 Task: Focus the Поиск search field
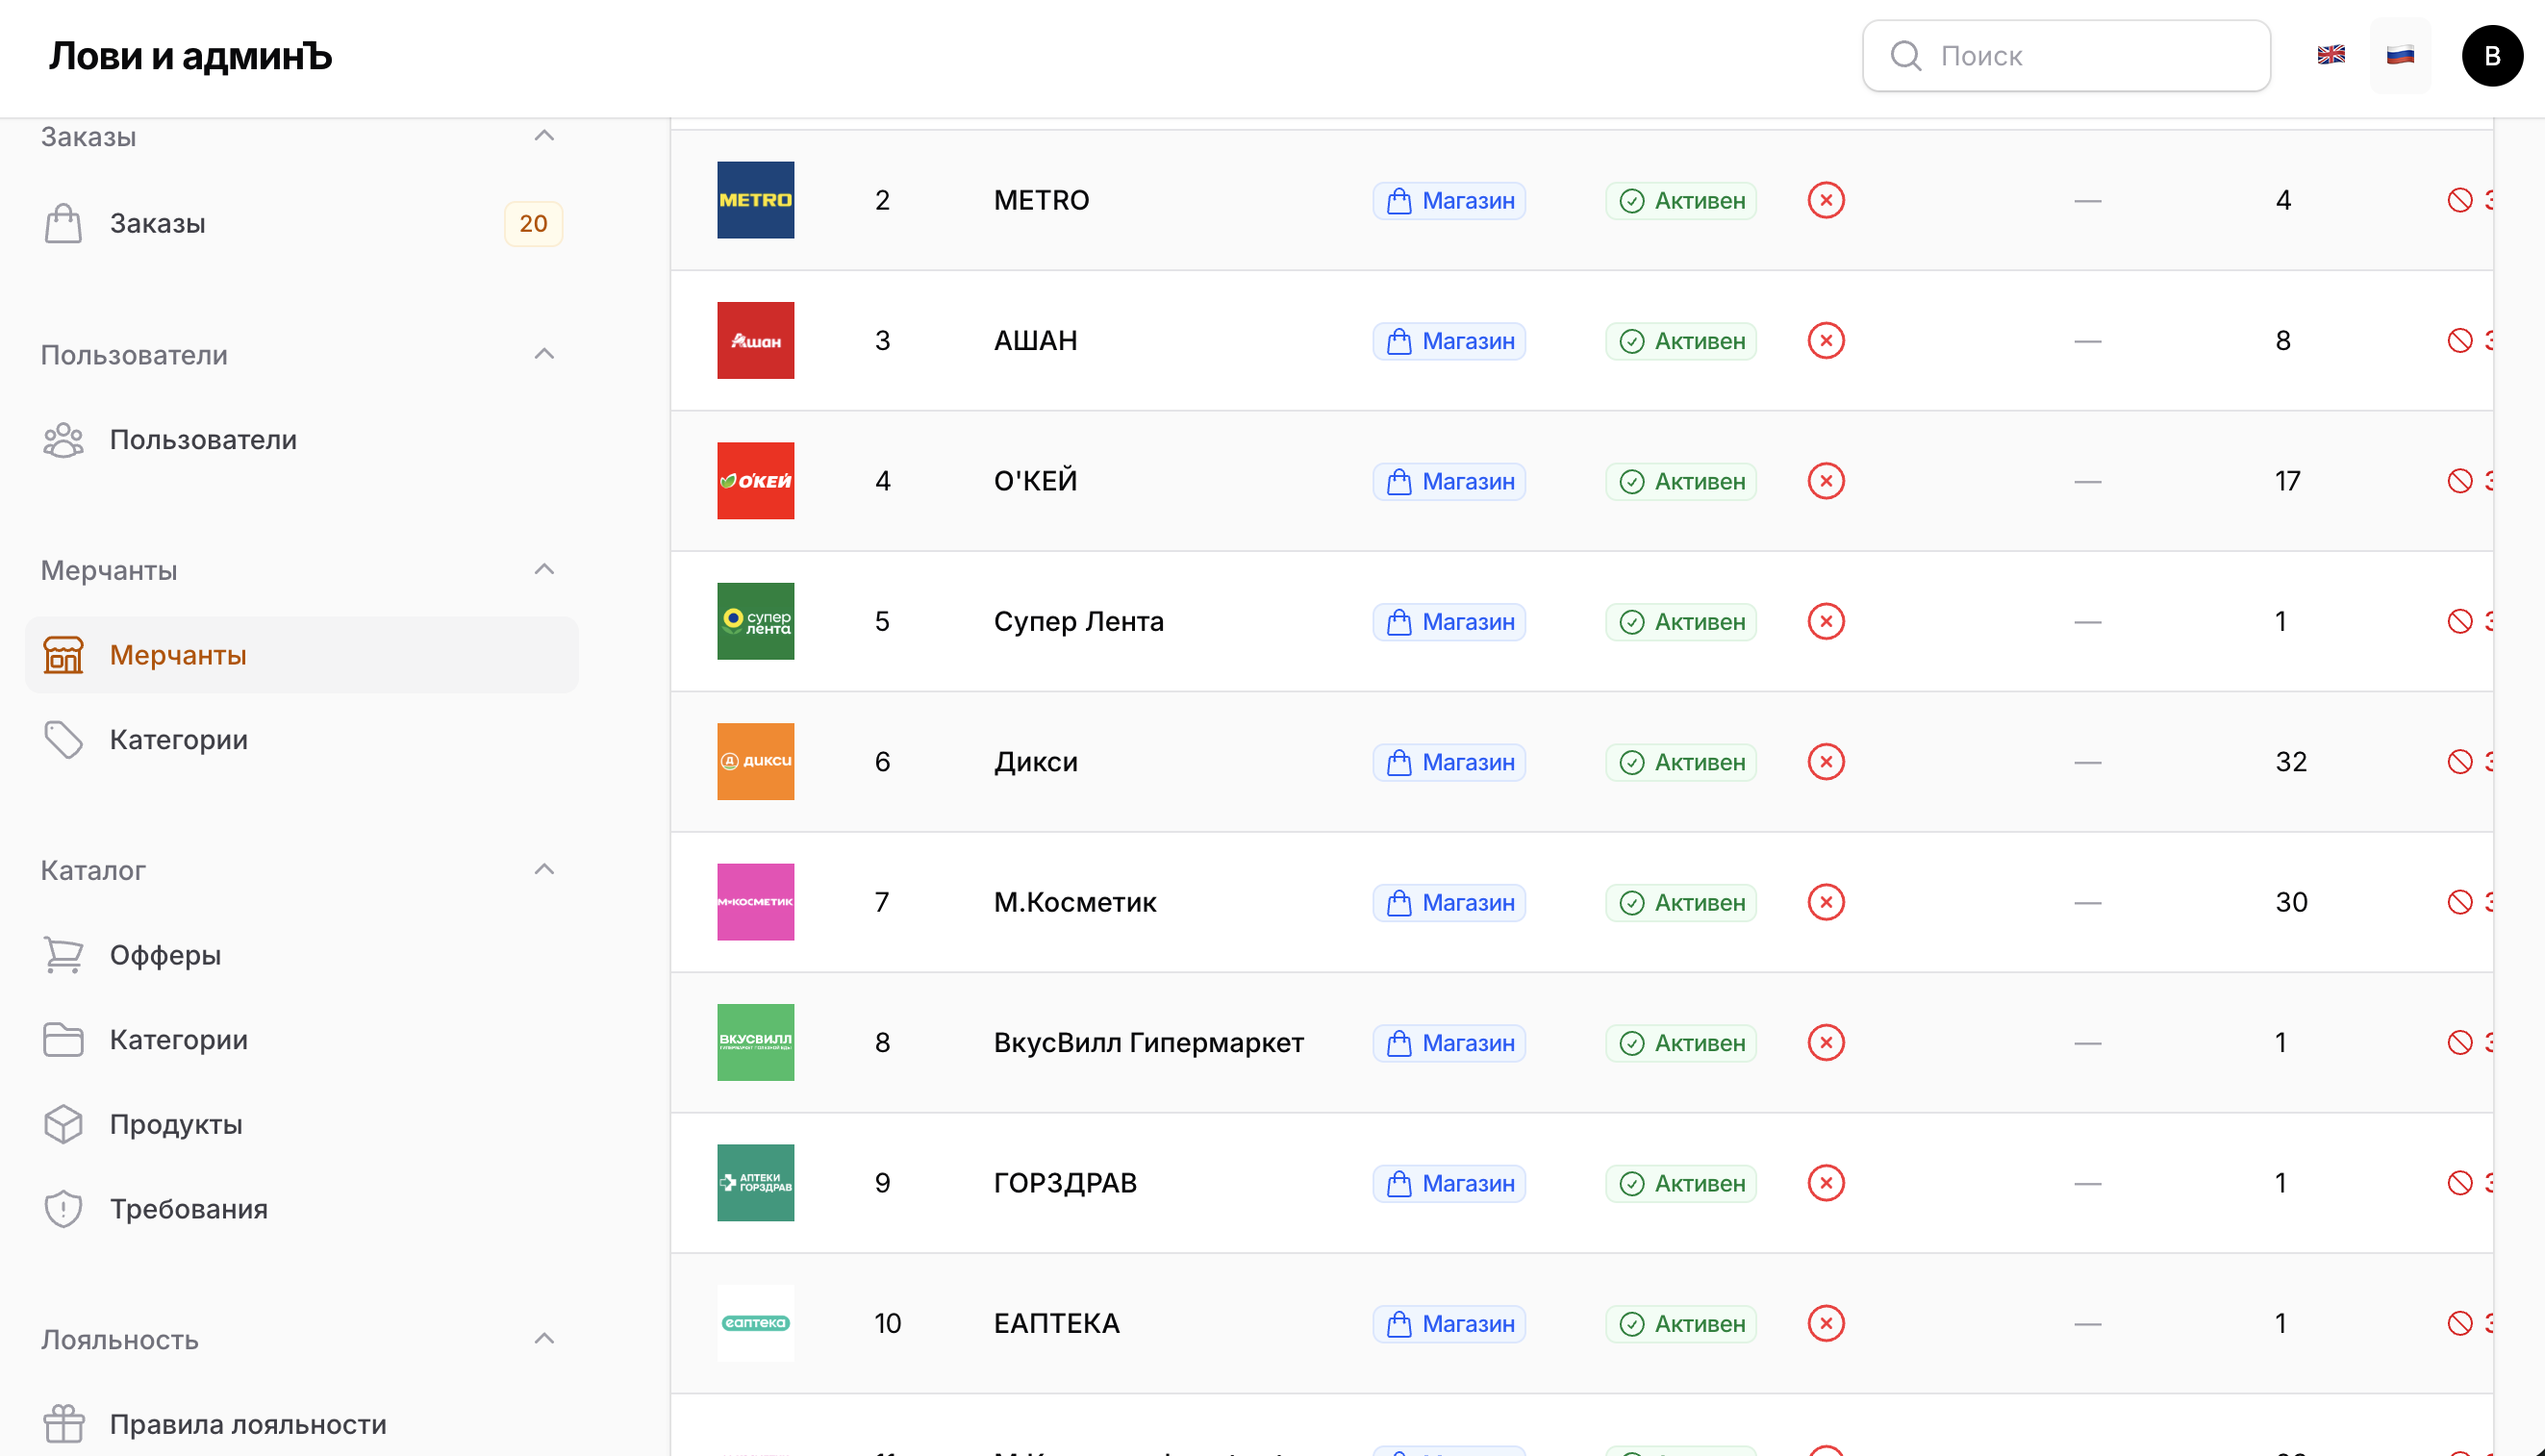2066,56
